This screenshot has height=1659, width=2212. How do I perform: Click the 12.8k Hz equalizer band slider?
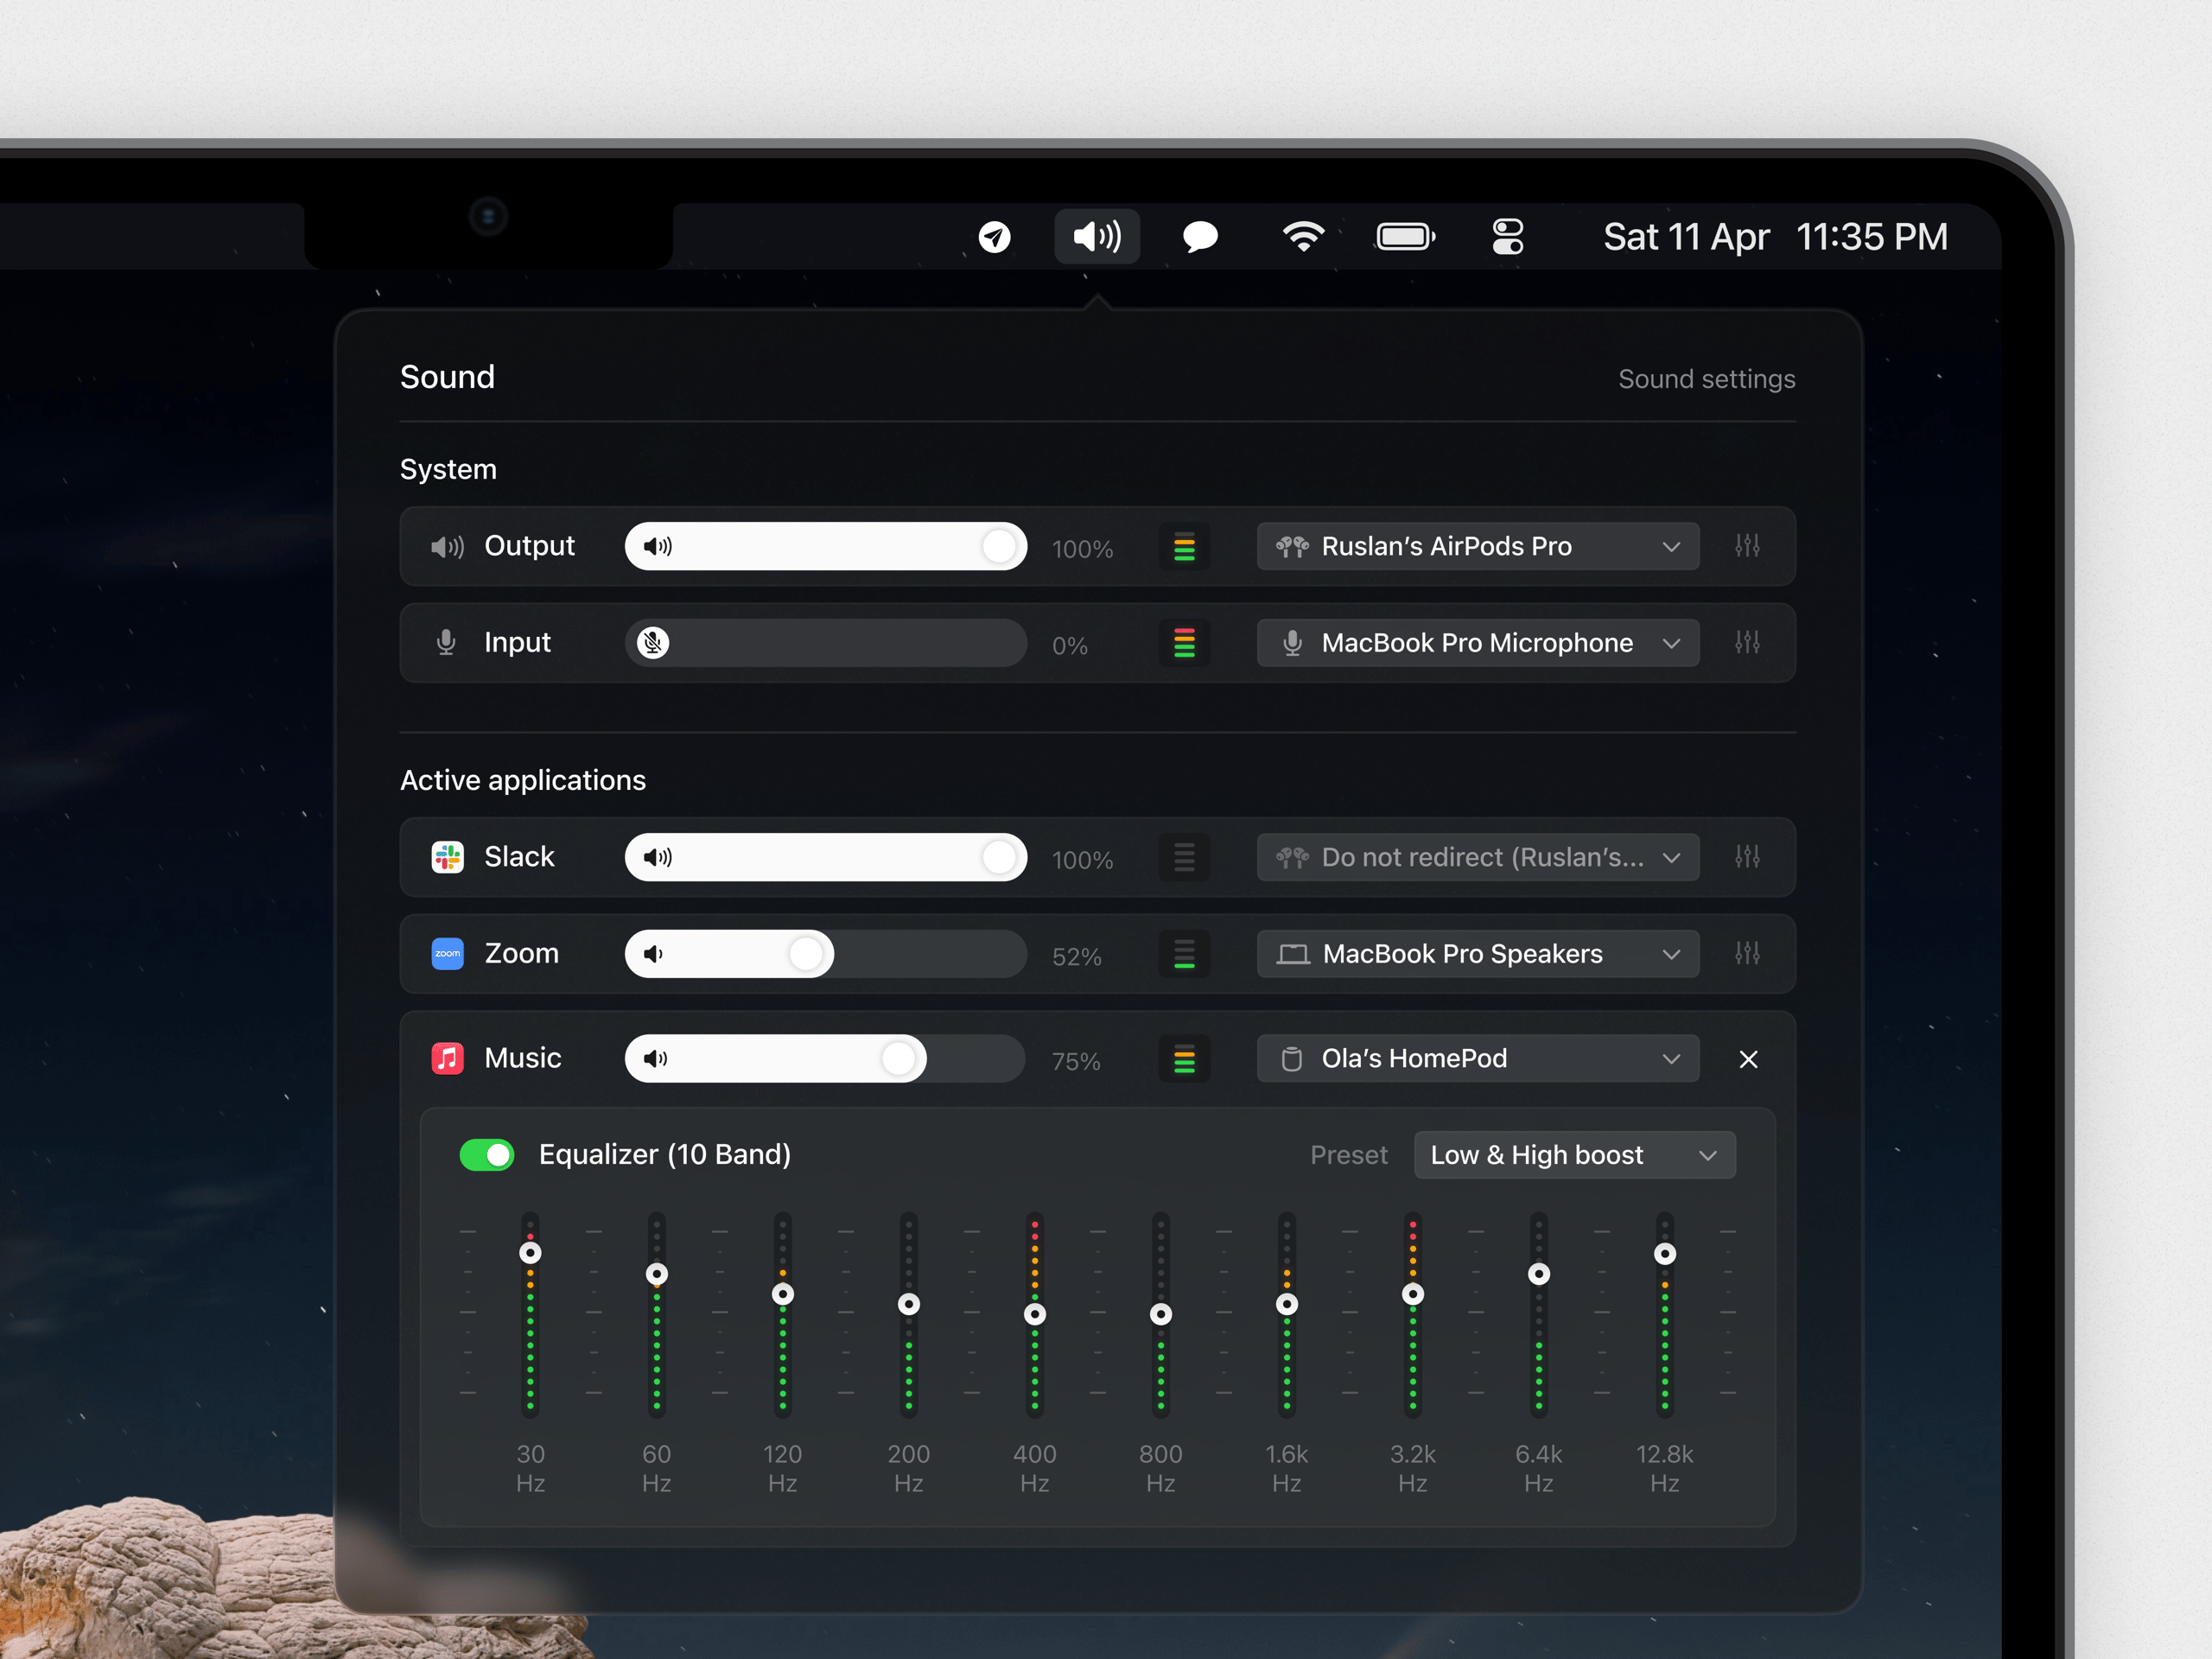pyautogui.click(x=1665, y=1314)
